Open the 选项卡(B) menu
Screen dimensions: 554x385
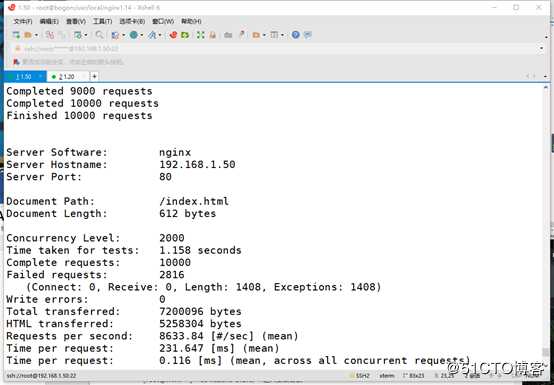tap(132, 22)
